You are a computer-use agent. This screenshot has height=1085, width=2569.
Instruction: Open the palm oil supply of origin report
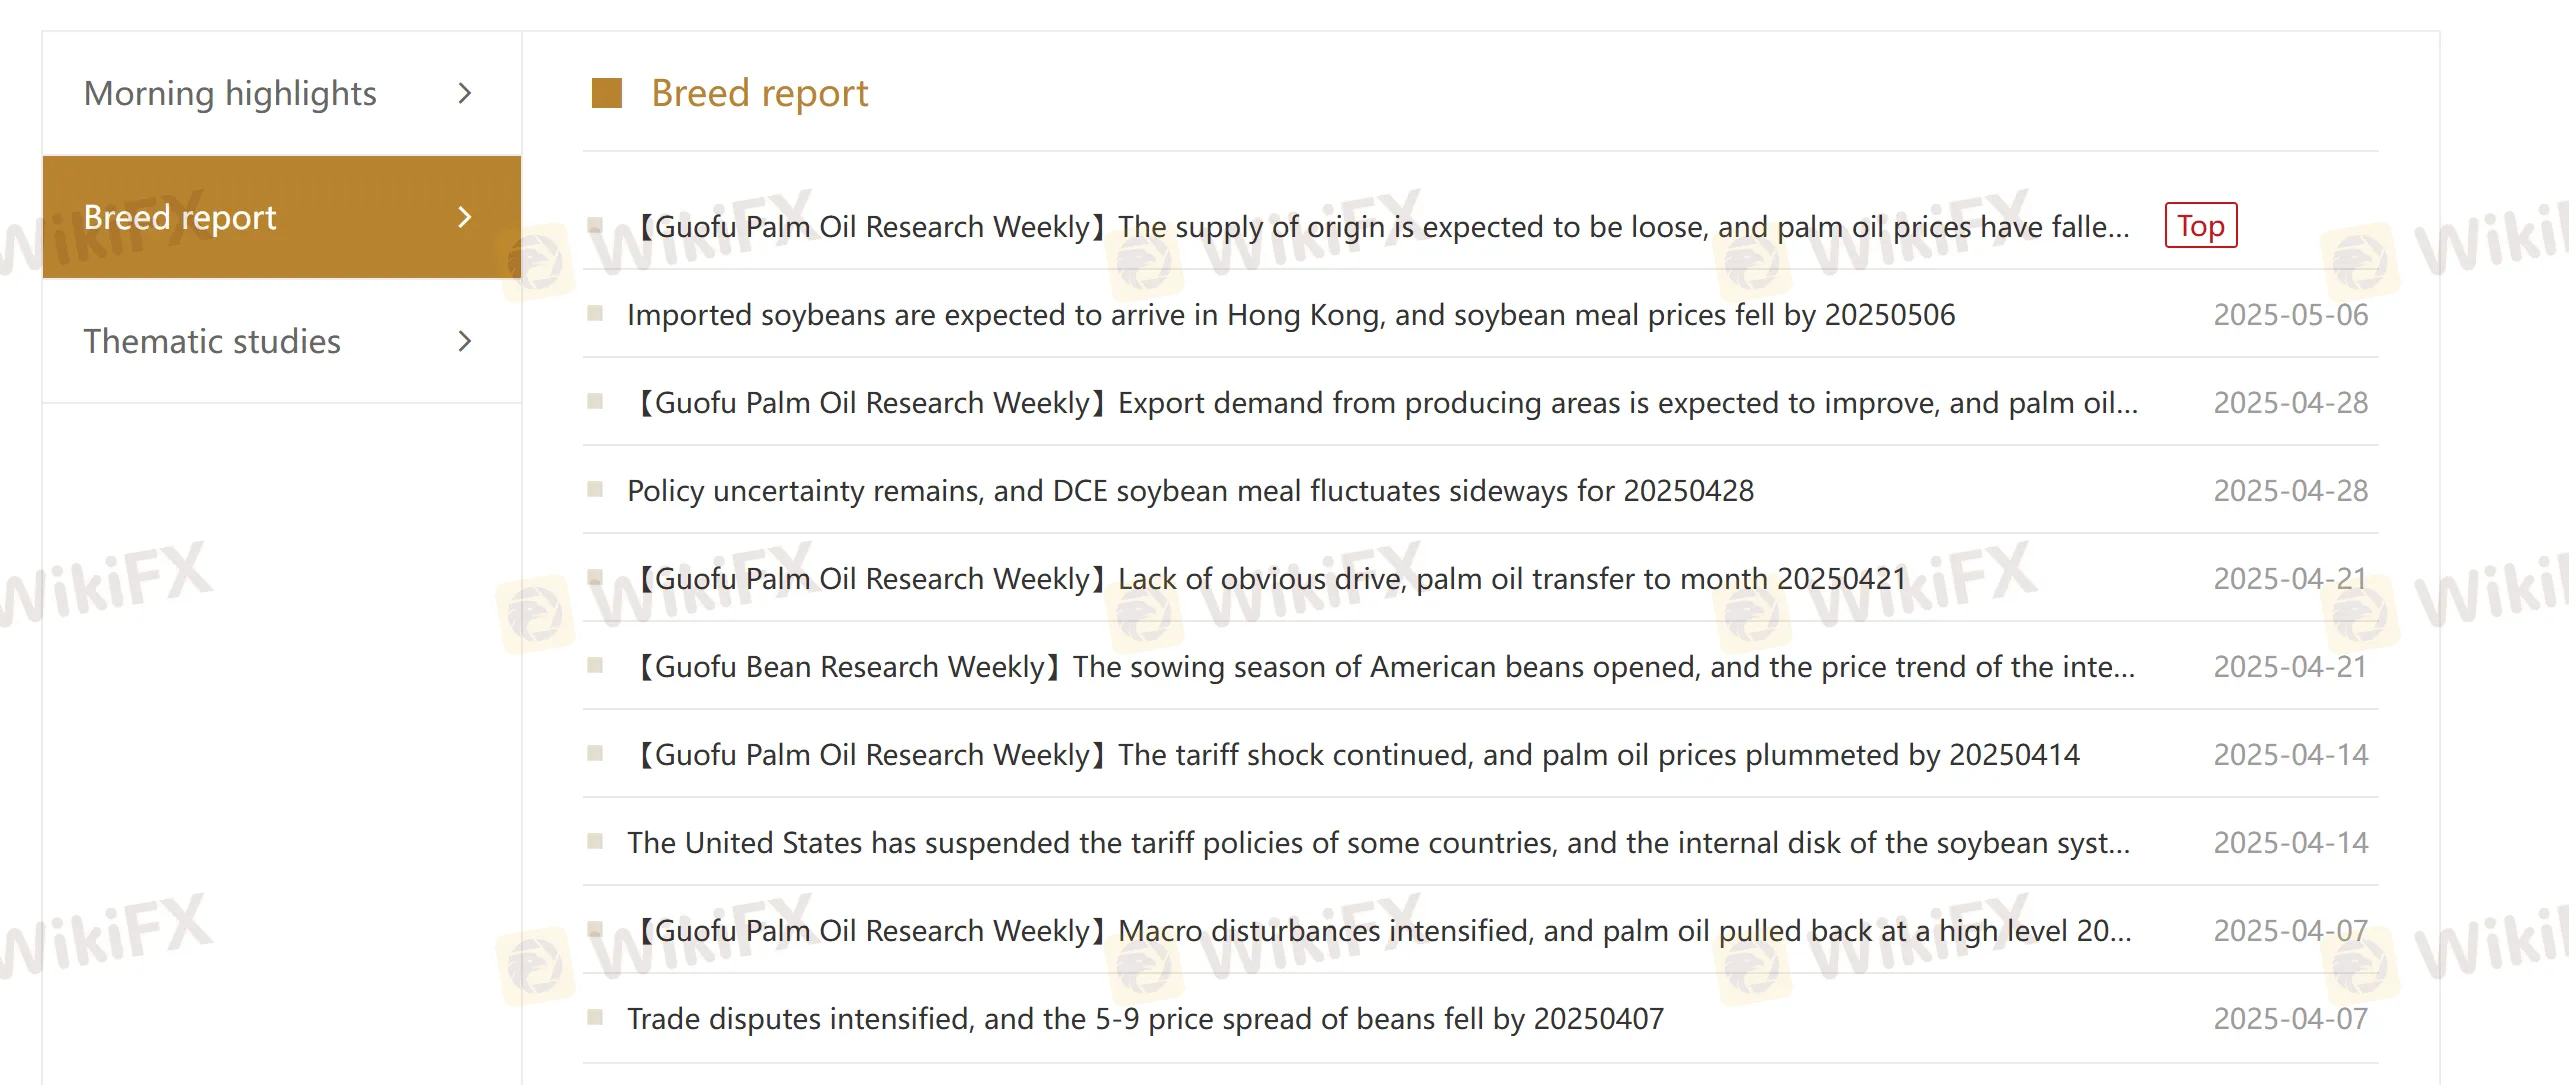tap(1380, 227)
